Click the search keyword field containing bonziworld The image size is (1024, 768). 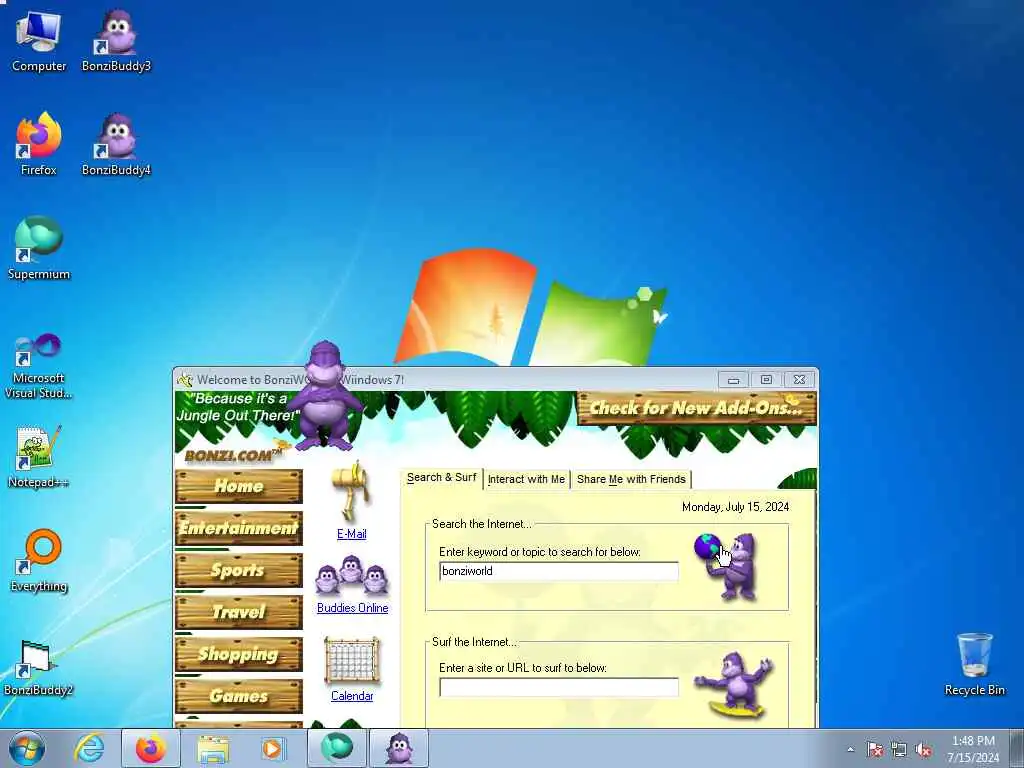[559, 571]
